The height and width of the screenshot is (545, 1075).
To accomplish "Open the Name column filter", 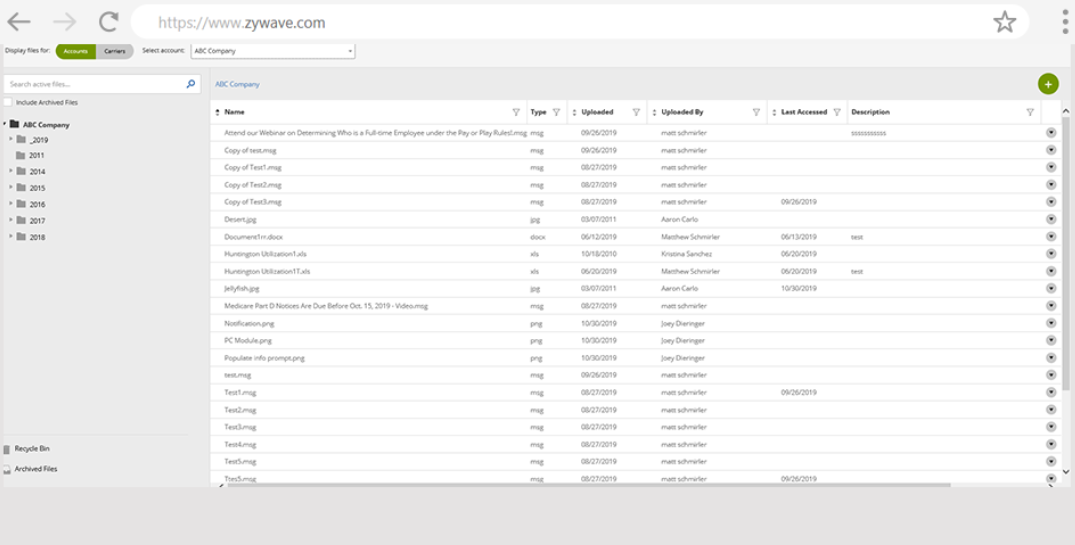I will pos(516,112).
